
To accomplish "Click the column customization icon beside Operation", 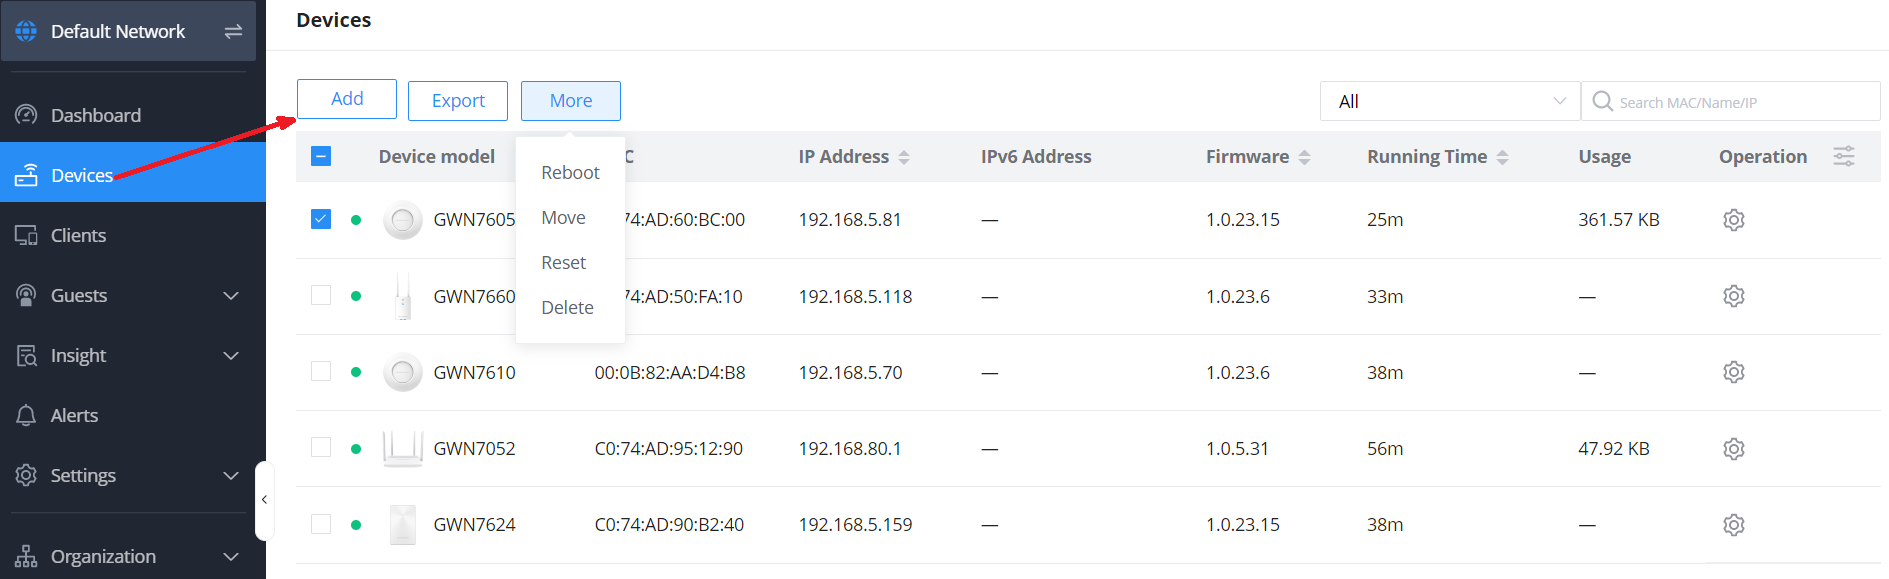I will [x=1844, y=156].
